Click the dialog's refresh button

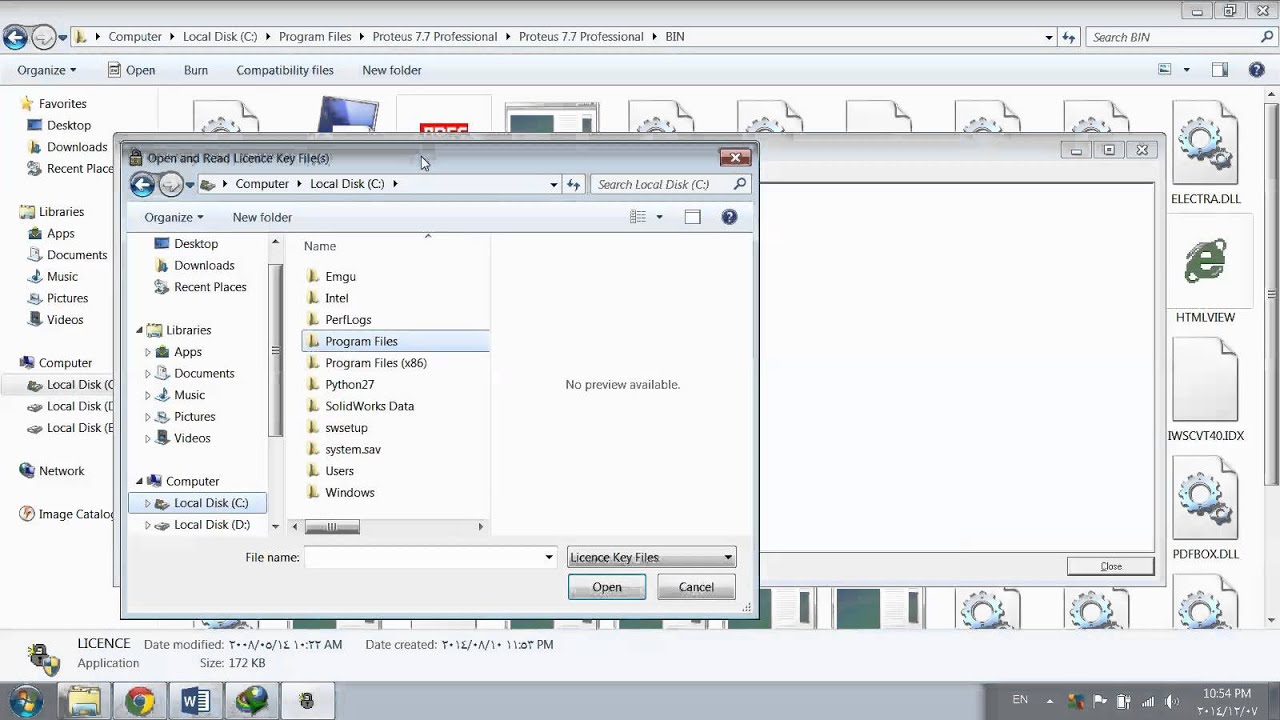click(573, 184)
